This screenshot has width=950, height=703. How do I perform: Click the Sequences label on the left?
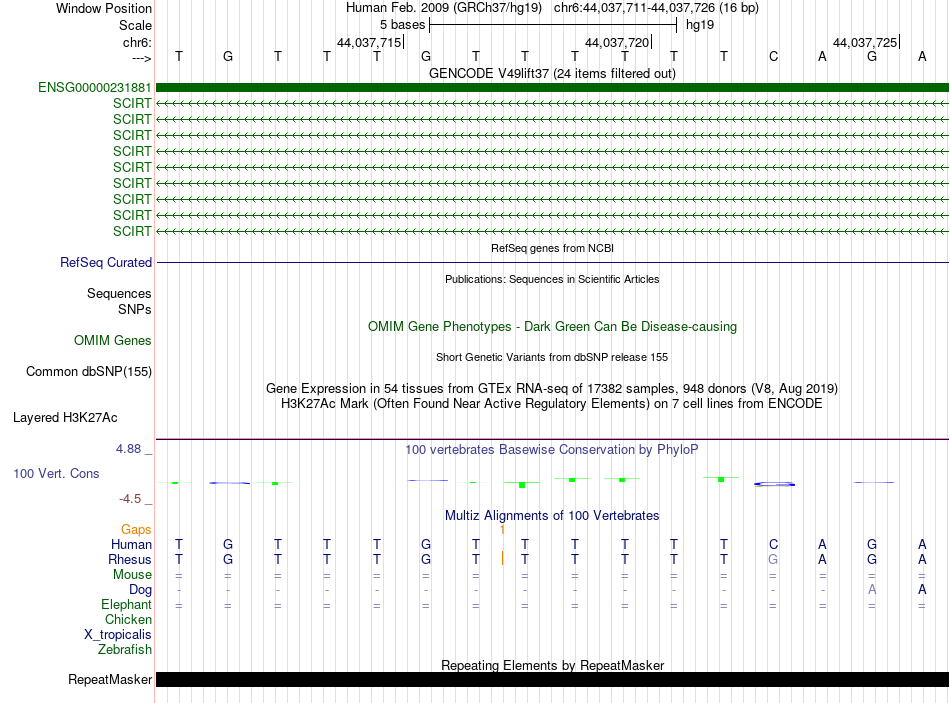(x=119, y=293)
